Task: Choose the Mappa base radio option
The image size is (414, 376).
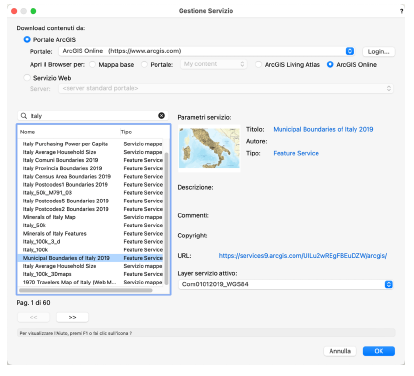Action: (92, 64)
